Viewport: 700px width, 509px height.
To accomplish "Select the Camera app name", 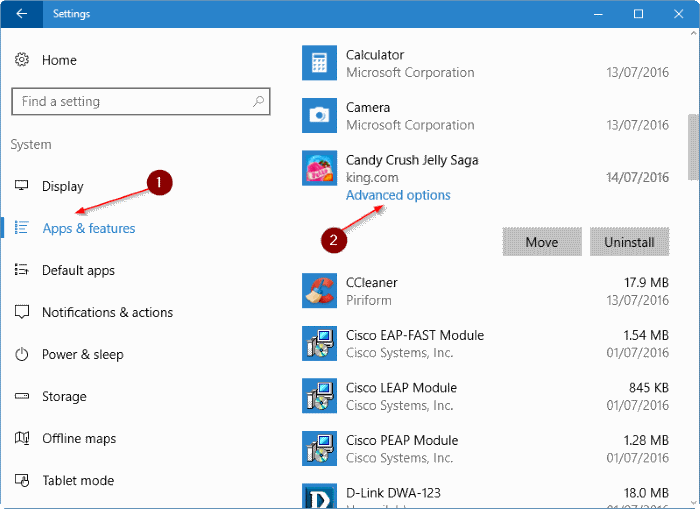I will click(x=368, y=107).
